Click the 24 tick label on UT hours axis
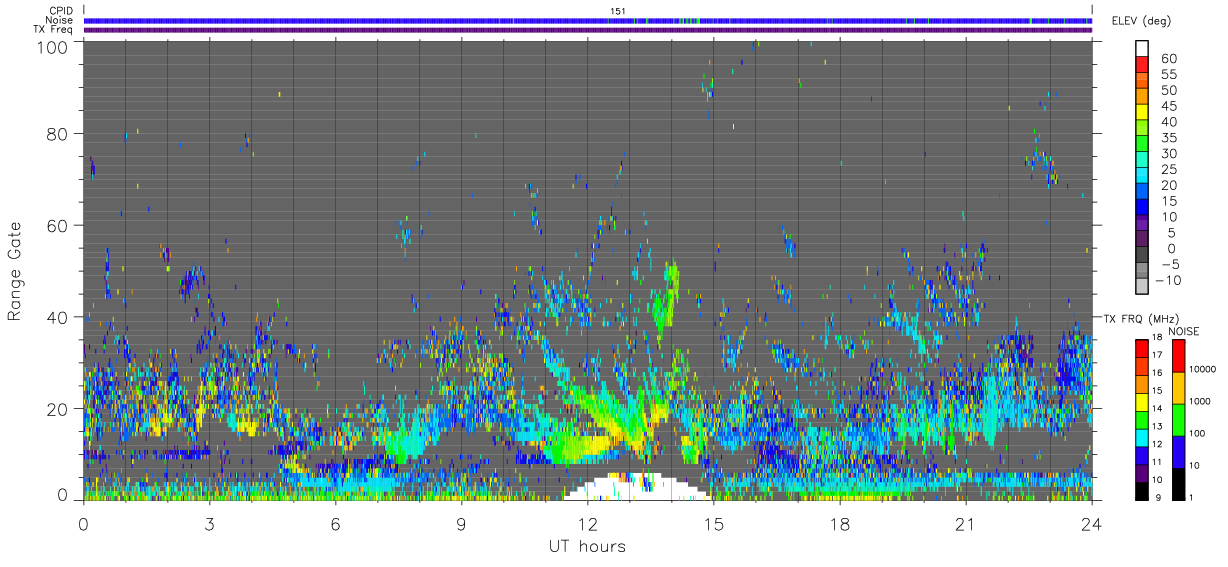 click(x=1092, y=524)
